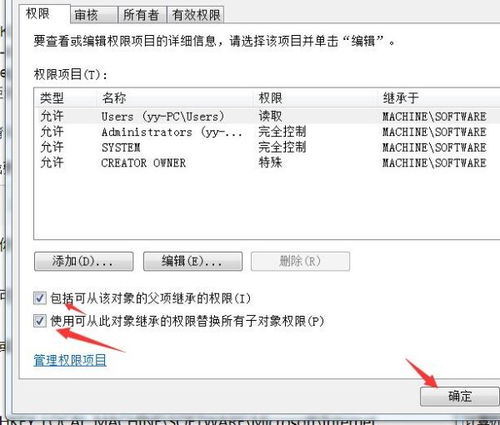Open the 管理权限项目 link
Image resolution: width=500 pixels, height=425 pixels.
[x=70, y=360]
